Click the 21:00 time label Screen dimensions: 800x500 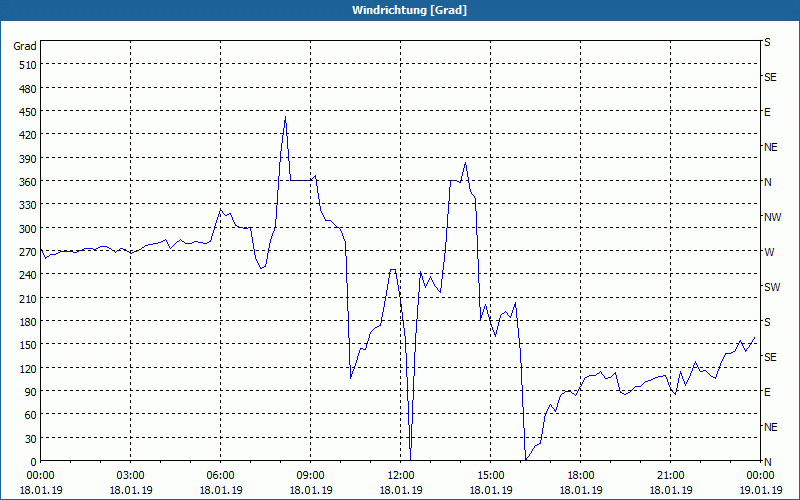[670, 476]
